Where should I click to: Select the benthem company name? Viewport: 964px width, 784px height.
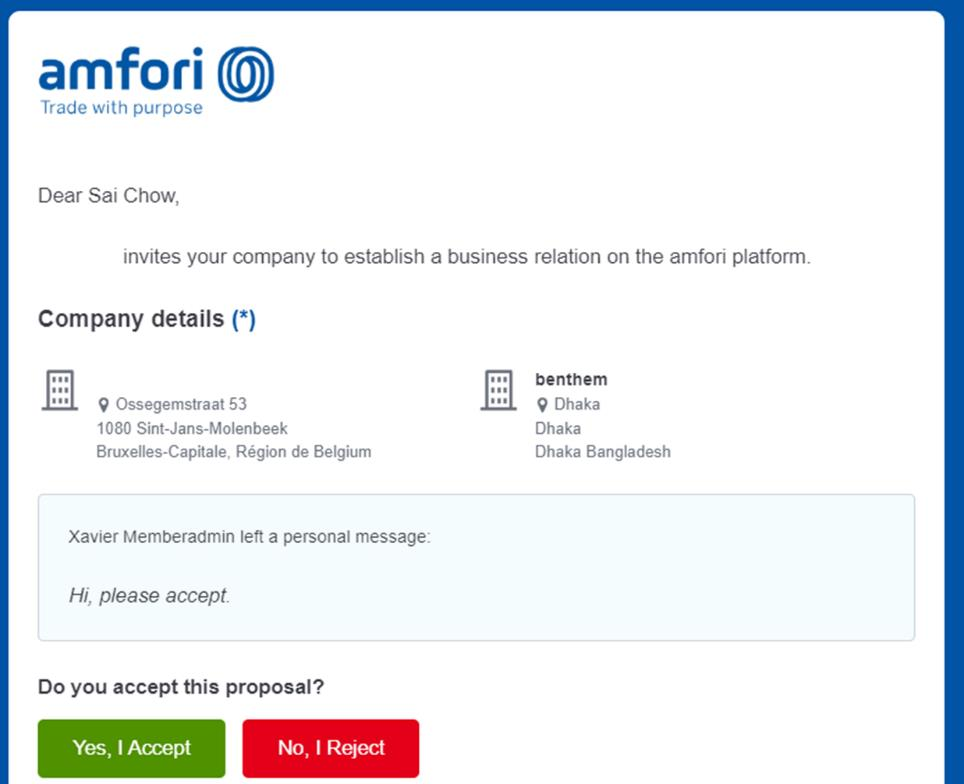[x=571, y=380]
